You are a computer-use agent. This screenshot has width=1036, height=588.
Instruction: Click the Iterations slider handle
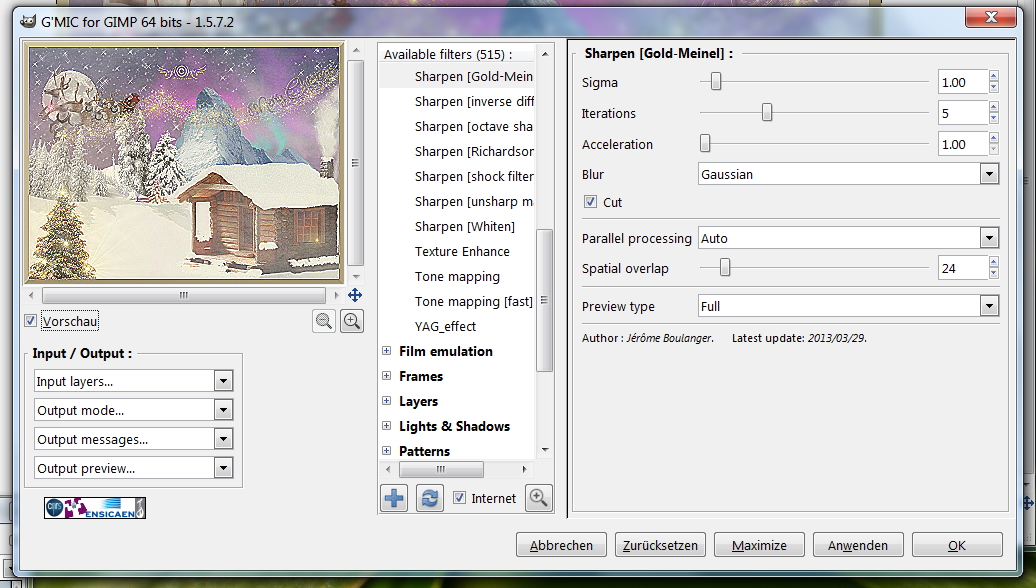(x=766, y=112)
